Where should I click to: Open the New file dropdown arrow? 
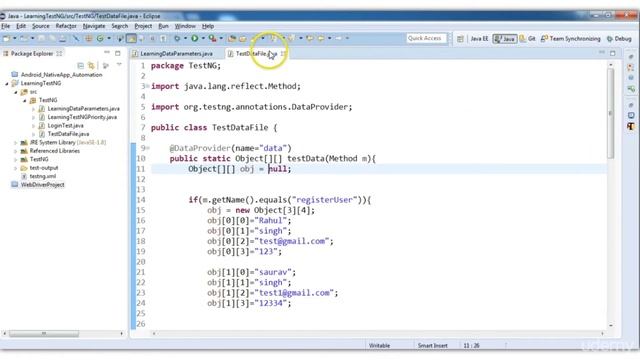(x=15, y=38)
